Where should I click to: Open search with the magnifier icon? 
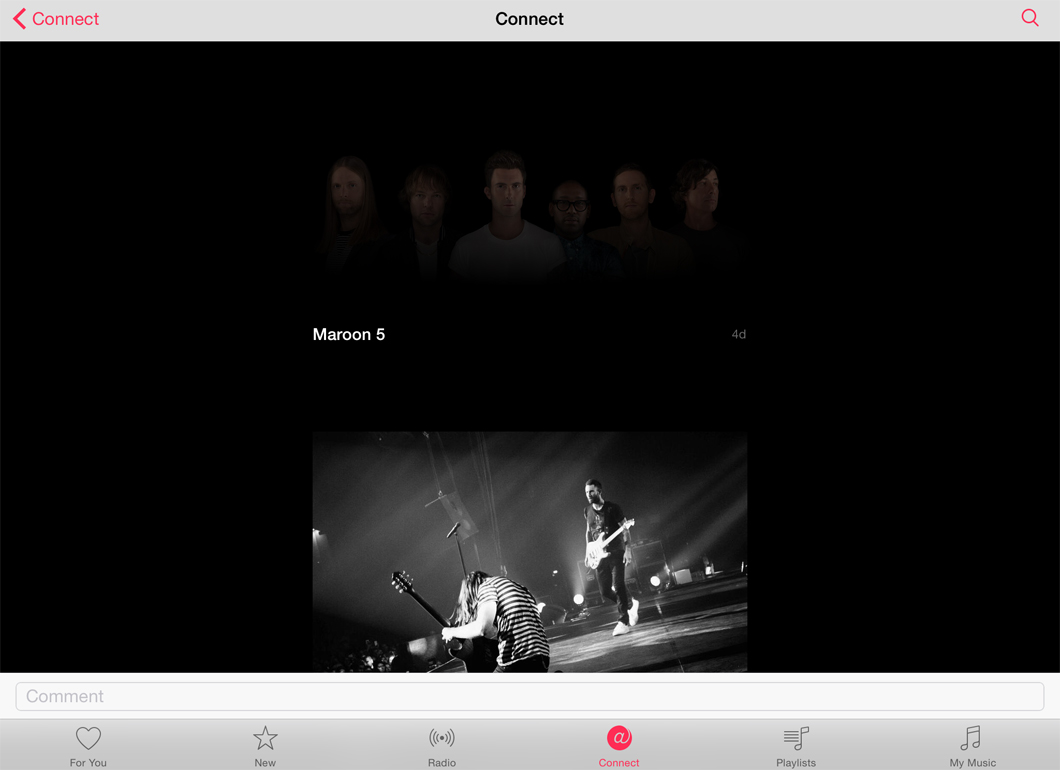click(1029, 17)
